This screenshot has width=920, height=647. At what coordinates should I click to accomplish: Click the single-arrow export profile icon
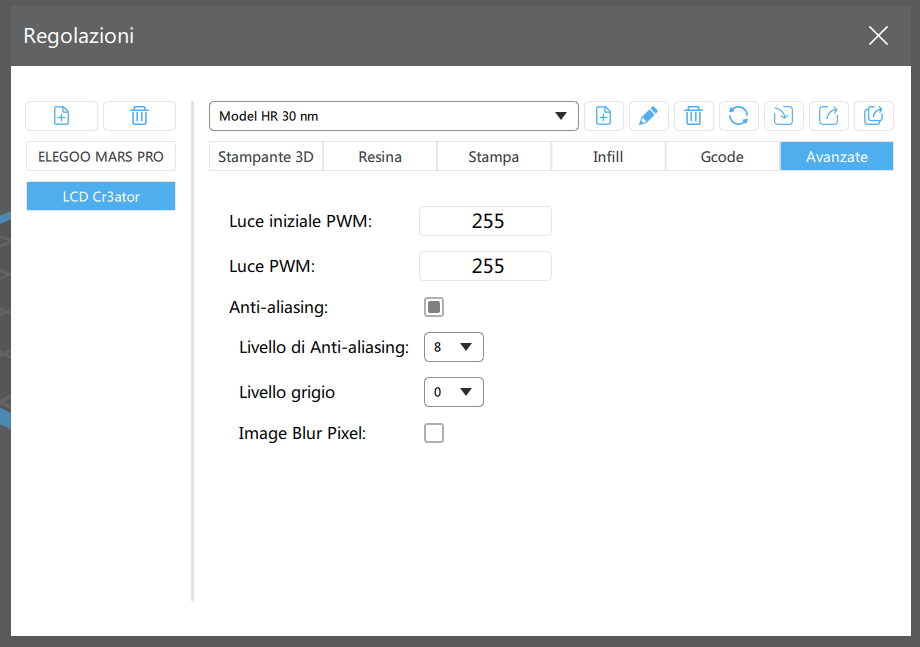828,116
